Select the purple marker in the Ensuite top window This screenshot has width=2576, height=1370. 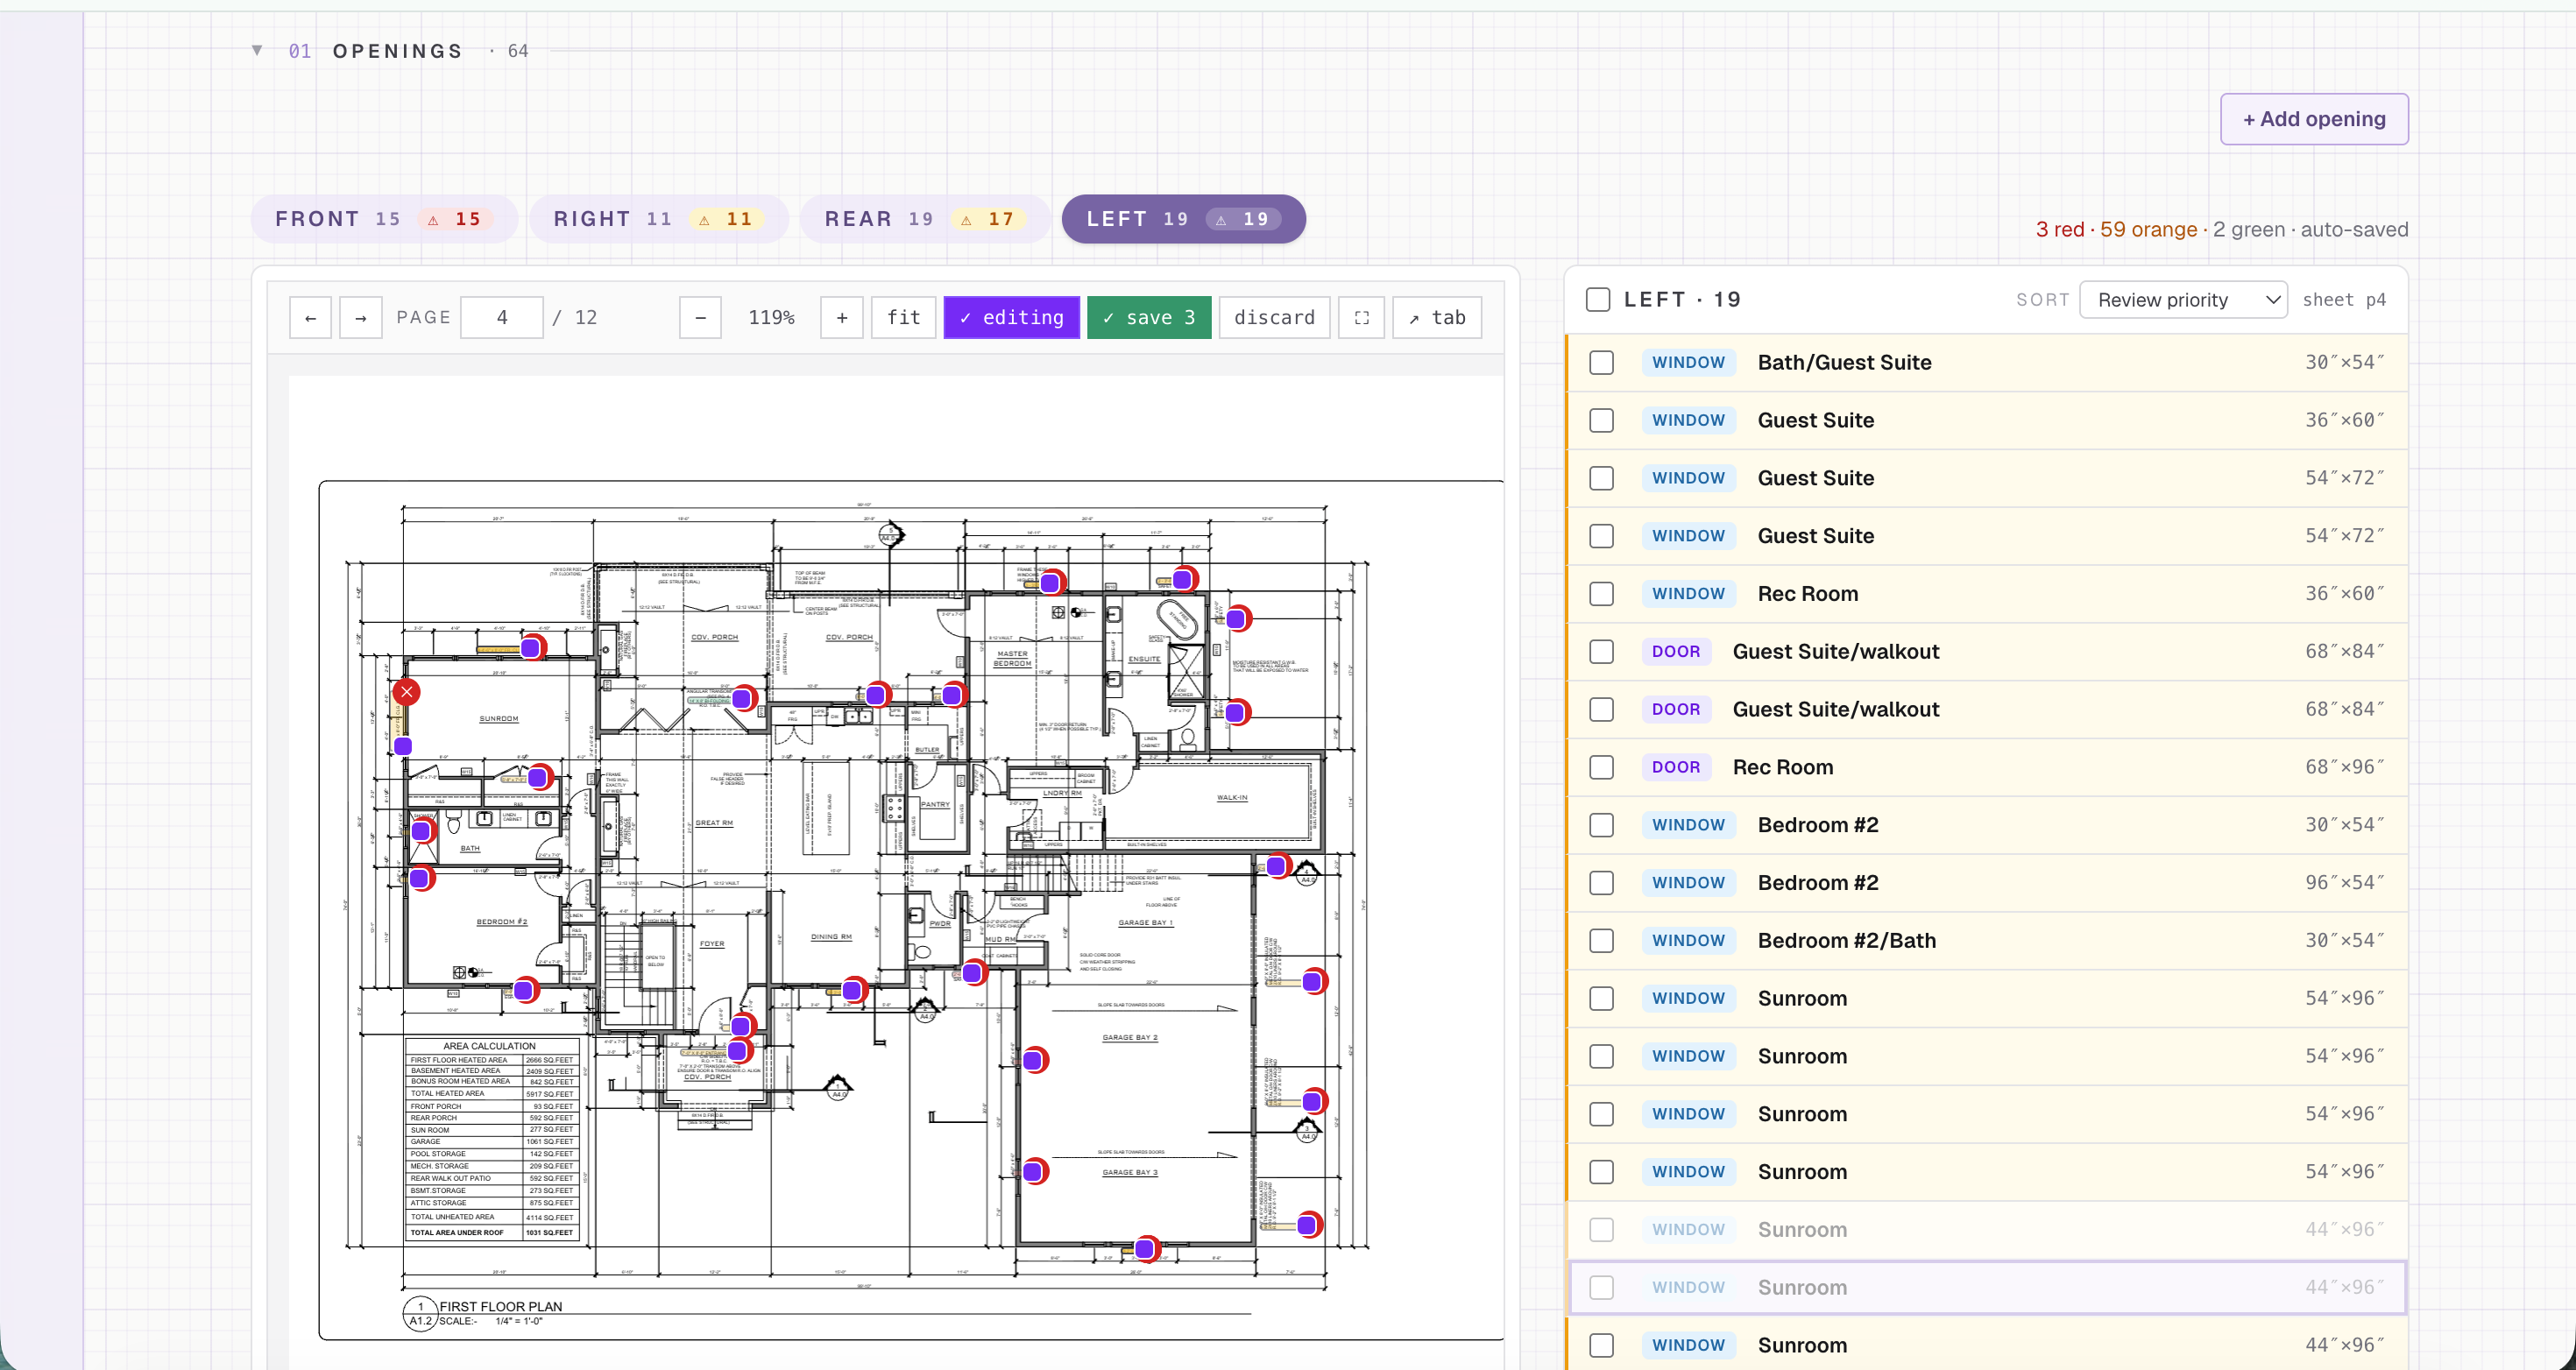pyautogui.click(x=1182, y=579)
